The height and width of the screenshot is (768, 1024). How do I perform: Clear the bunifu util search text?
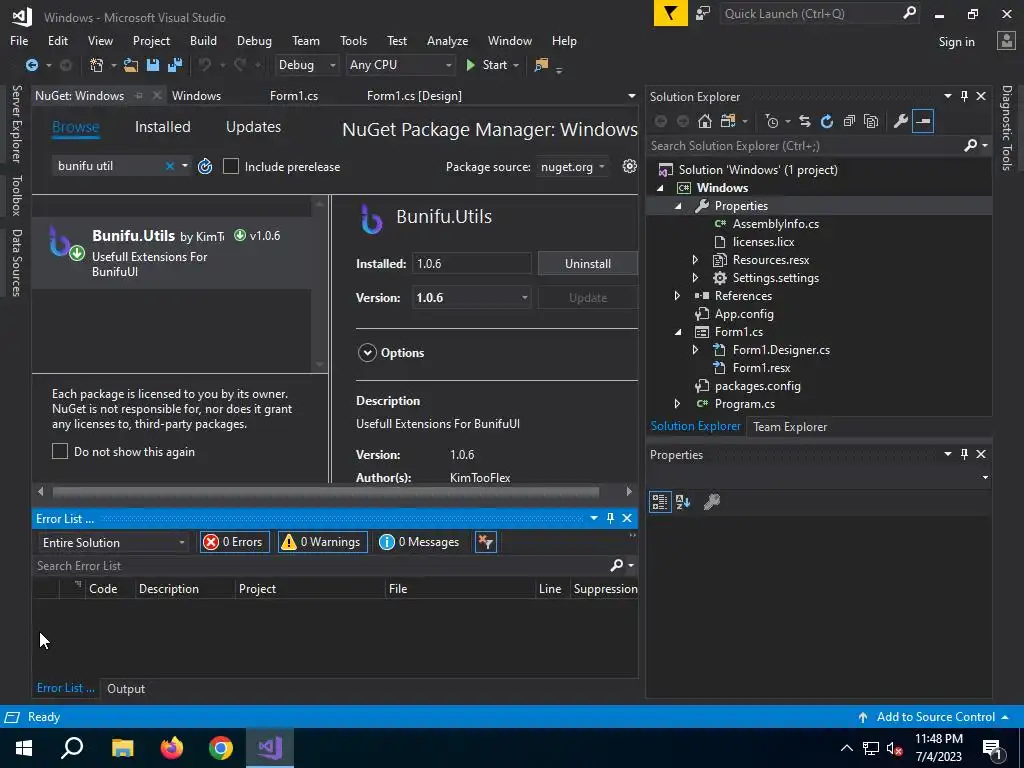pos(170,166)
